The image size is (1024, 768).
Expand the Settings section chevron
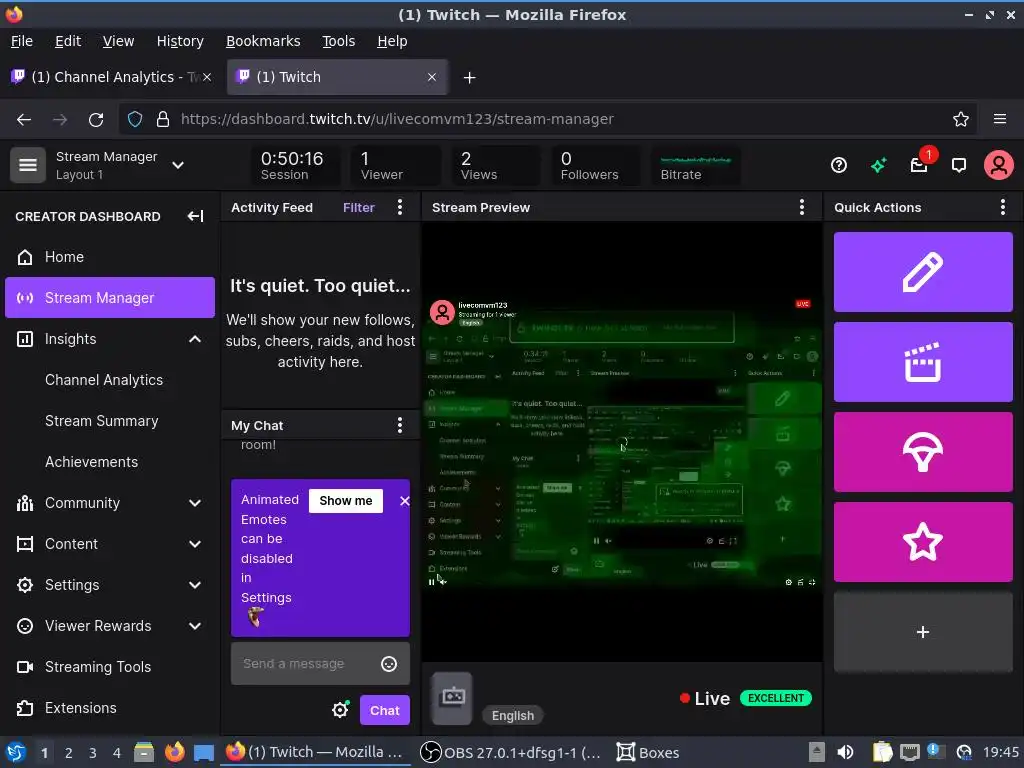pyautogui.click(x=195, y=585)
